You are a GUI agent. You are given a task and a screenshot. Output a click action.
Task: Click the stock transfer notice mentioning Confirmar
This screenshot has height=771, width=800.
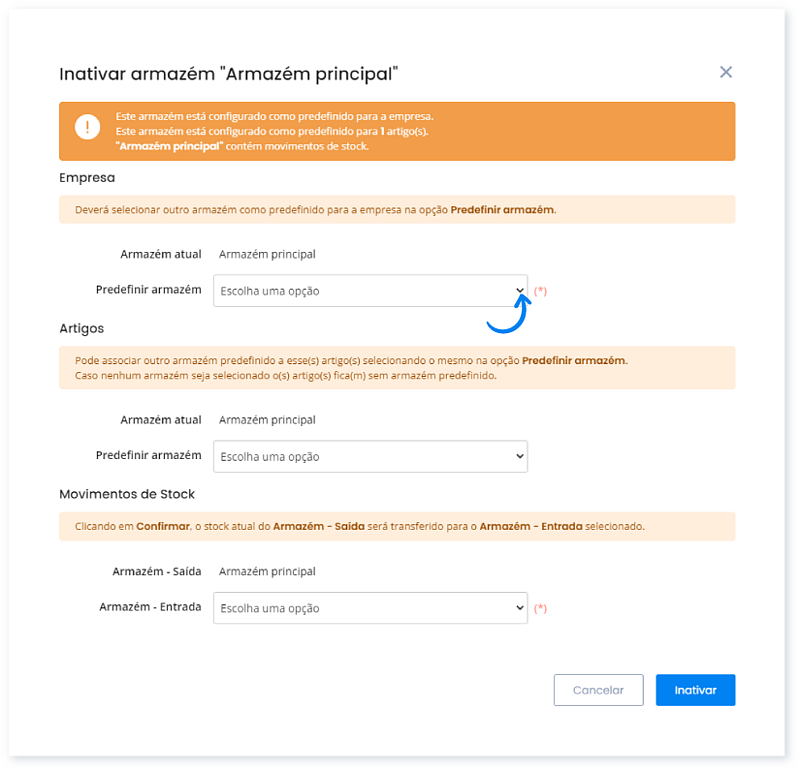tap(360, 526)
